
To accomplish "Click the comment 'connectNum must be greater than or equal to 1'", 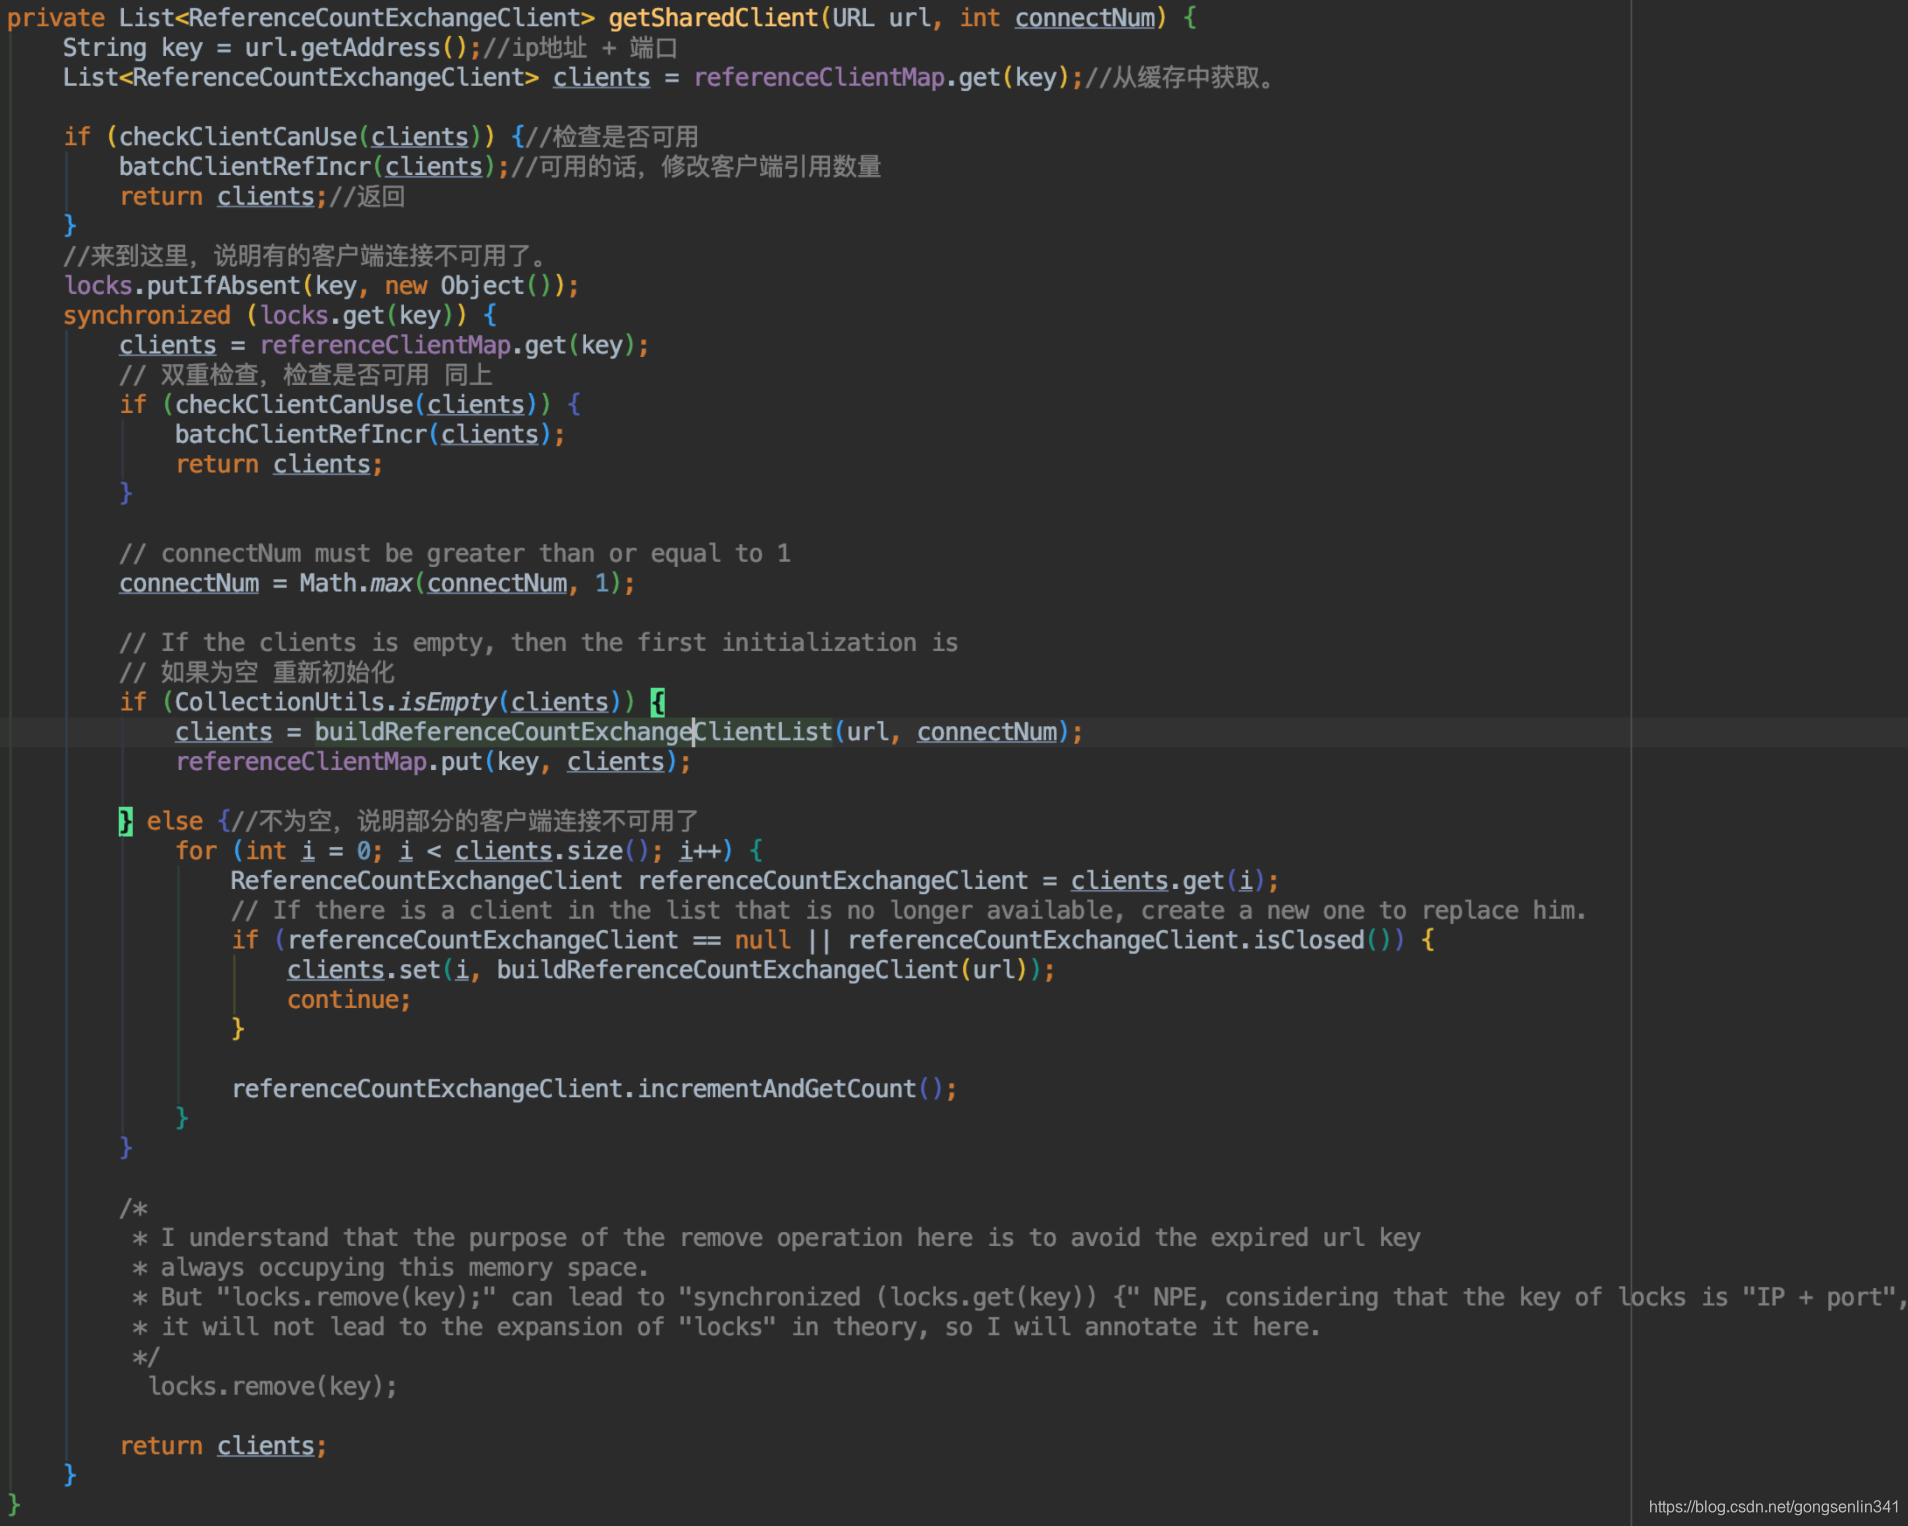I will pyautogui.click(x=455, y=554).
